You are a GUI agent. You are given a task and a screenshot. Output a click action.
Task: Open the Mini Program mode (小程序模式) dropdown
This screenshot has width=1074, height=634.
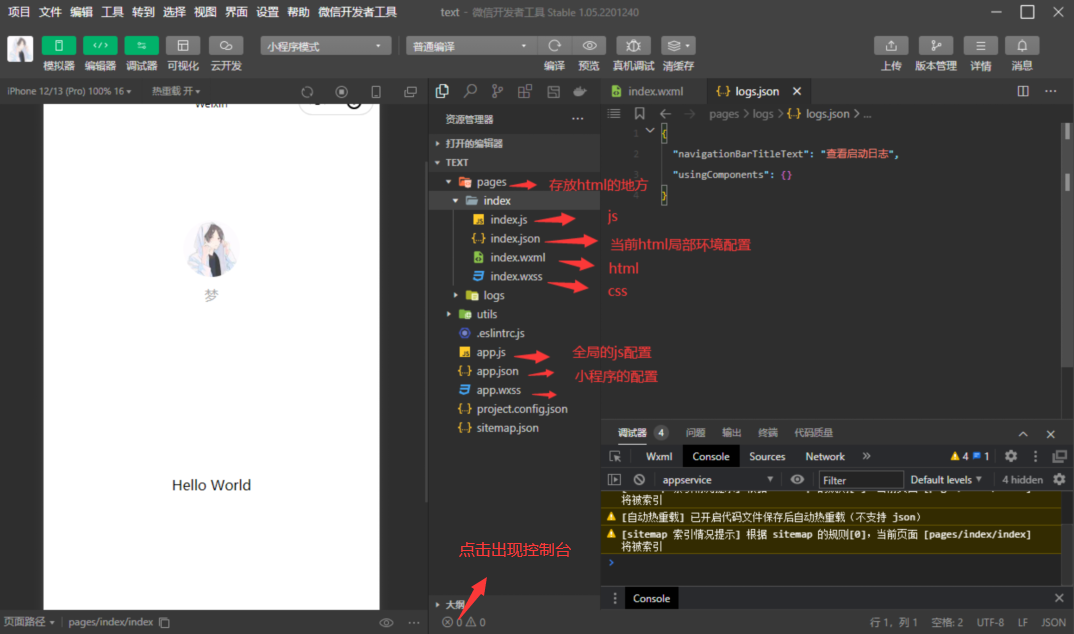pyautogui.click(x=326, y=46)
